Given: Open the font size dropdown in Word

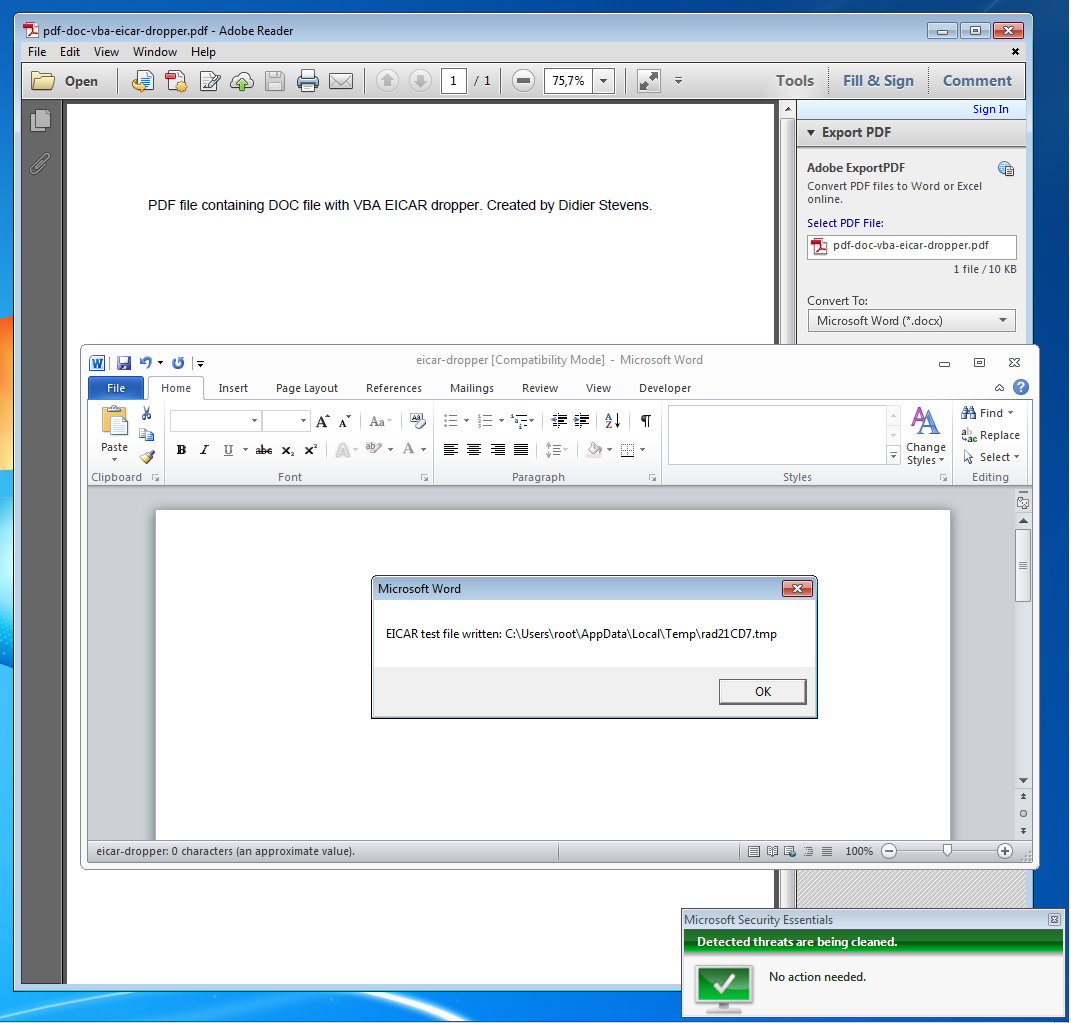Looking at the screenshot, I should (303, 421).
